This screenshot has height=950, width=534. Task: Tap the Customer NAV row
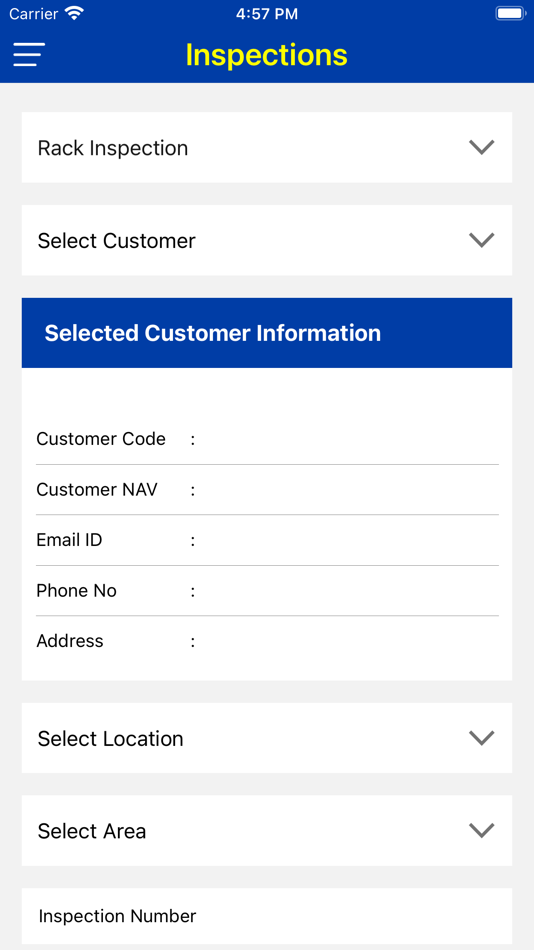click(x=267, y=490)
